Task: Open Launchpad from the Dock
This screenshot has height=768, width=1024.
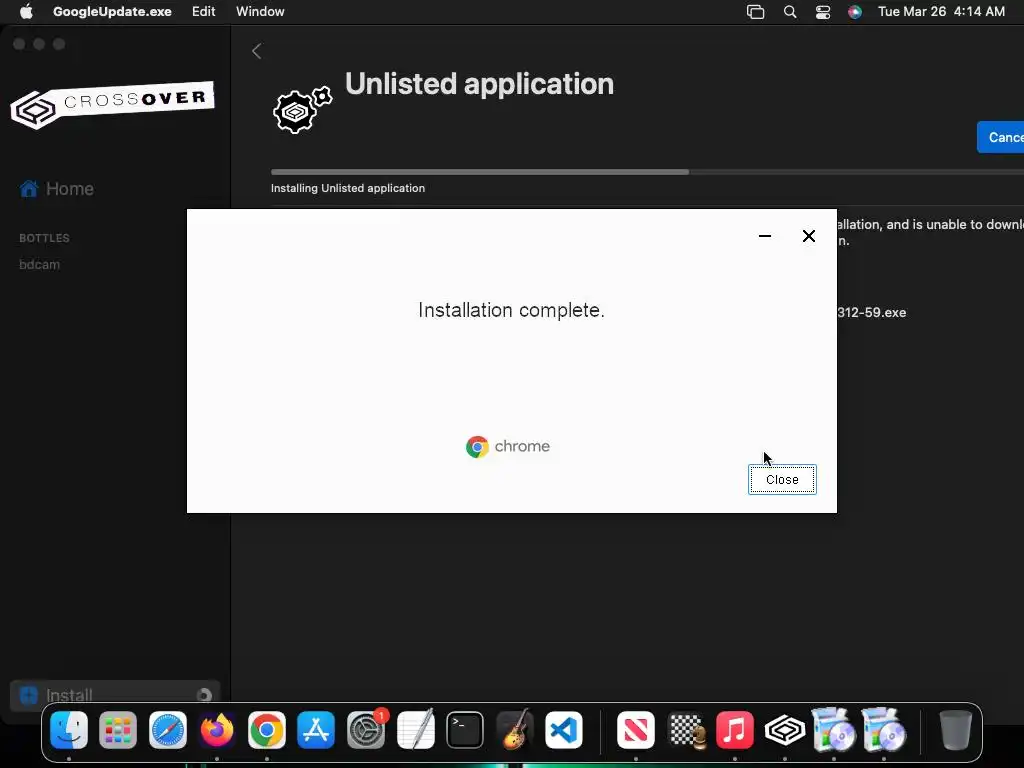Action: click(118, 730)
